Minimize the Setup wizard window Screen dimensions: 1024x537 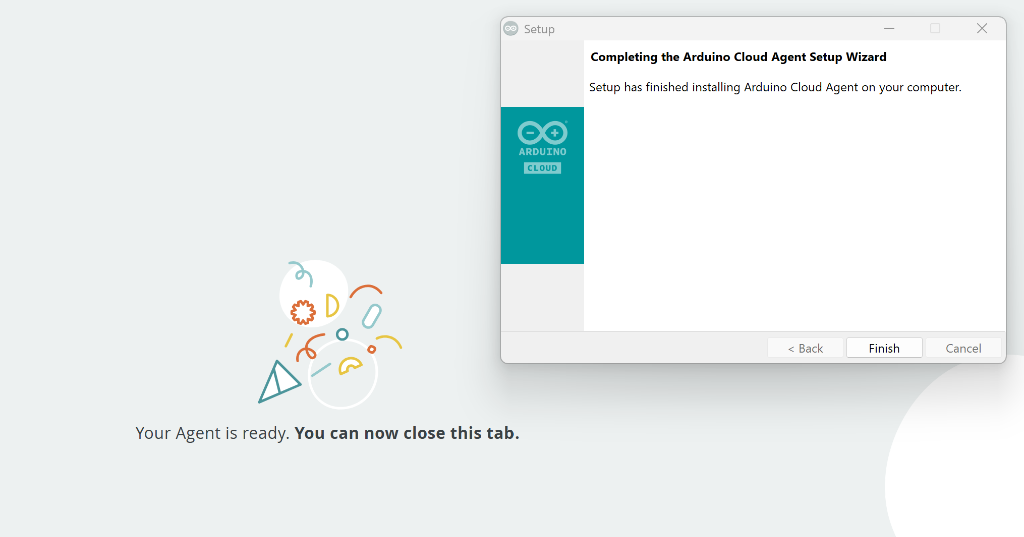point(889,28)
